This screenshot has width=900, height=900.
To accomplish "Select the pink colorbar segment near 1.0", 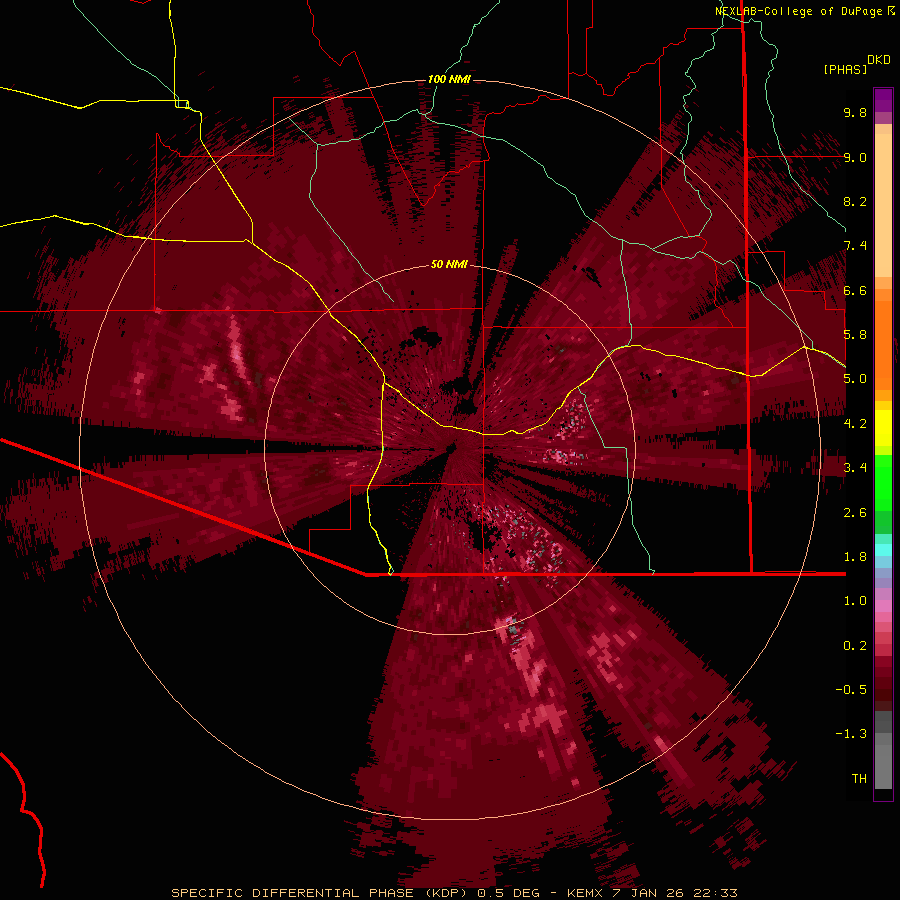I will (x=883, y=606).
